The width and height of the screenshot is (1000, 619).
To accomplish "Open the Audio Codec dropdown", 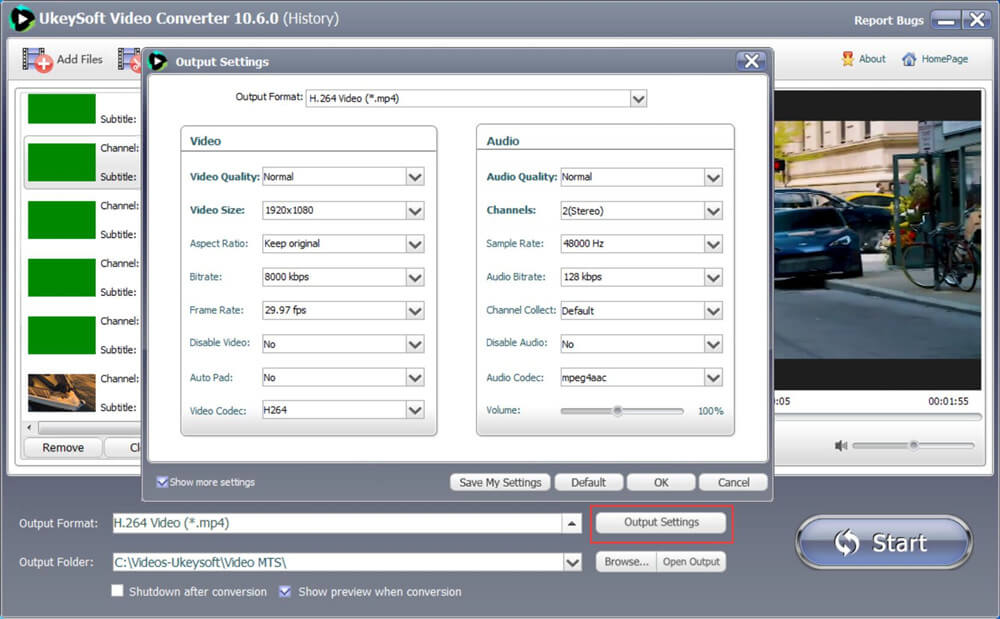I will tap(642, 377).
